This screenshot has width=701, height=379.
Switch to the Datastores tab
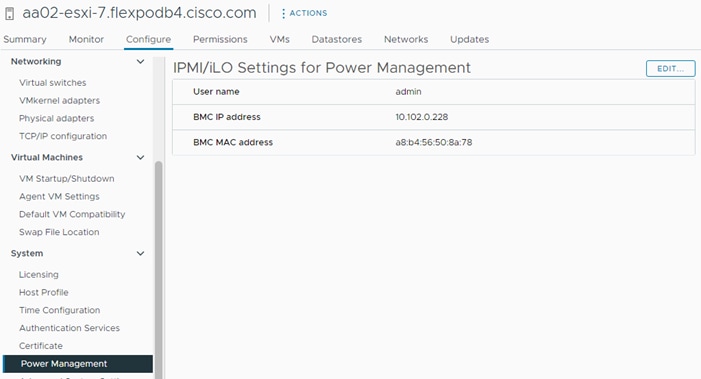337,39
